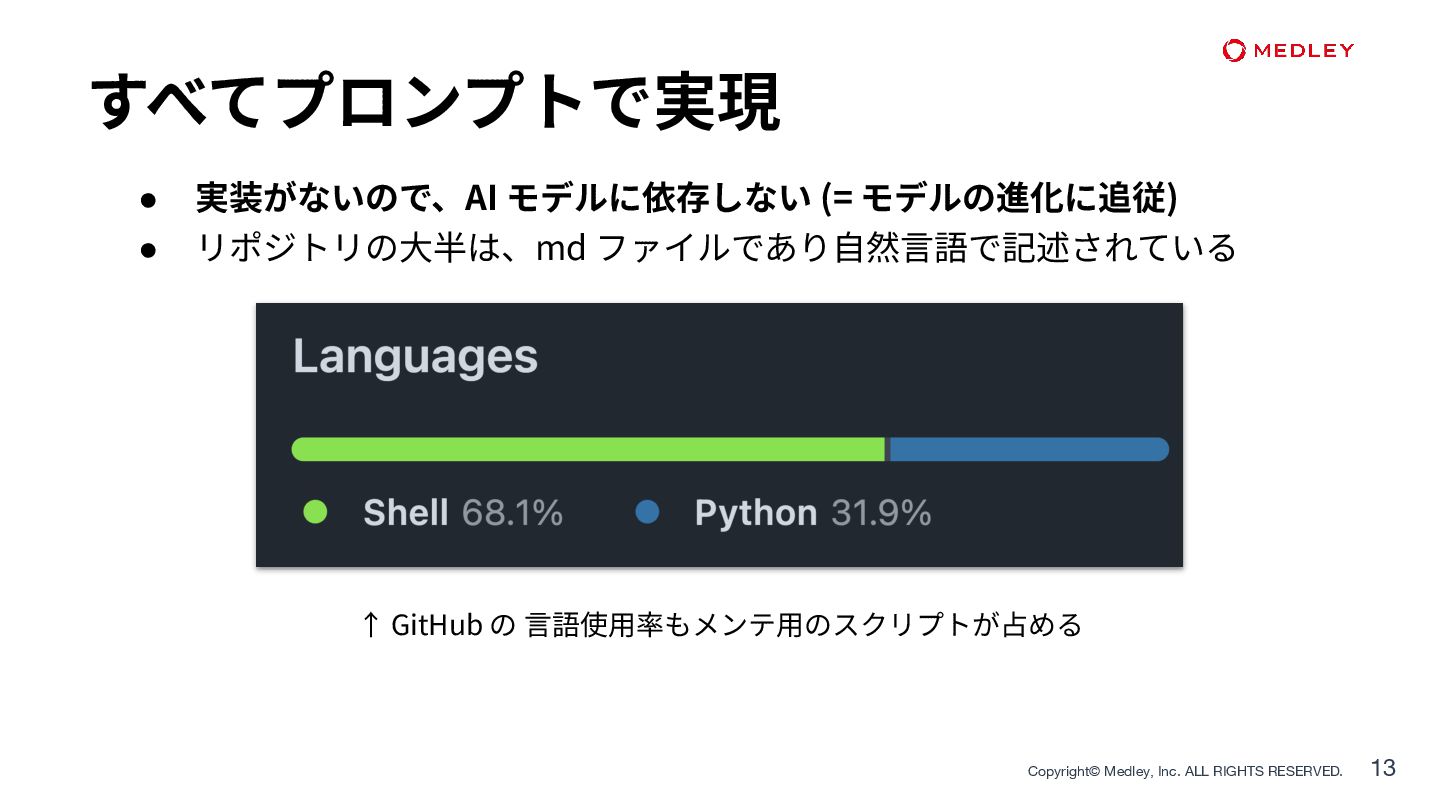
Task: Click the 31.9% percentage text
Action: point(881,513)
